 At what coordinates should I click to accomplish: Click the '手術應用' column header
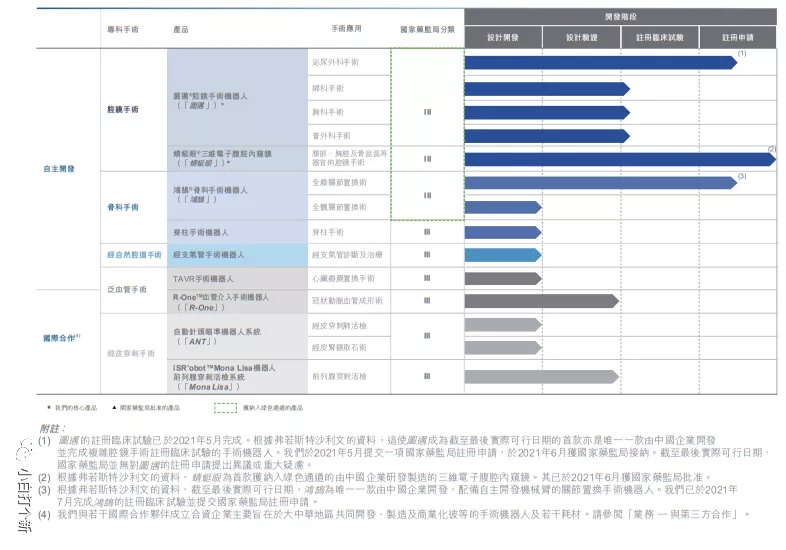click(x=346, y=29)
